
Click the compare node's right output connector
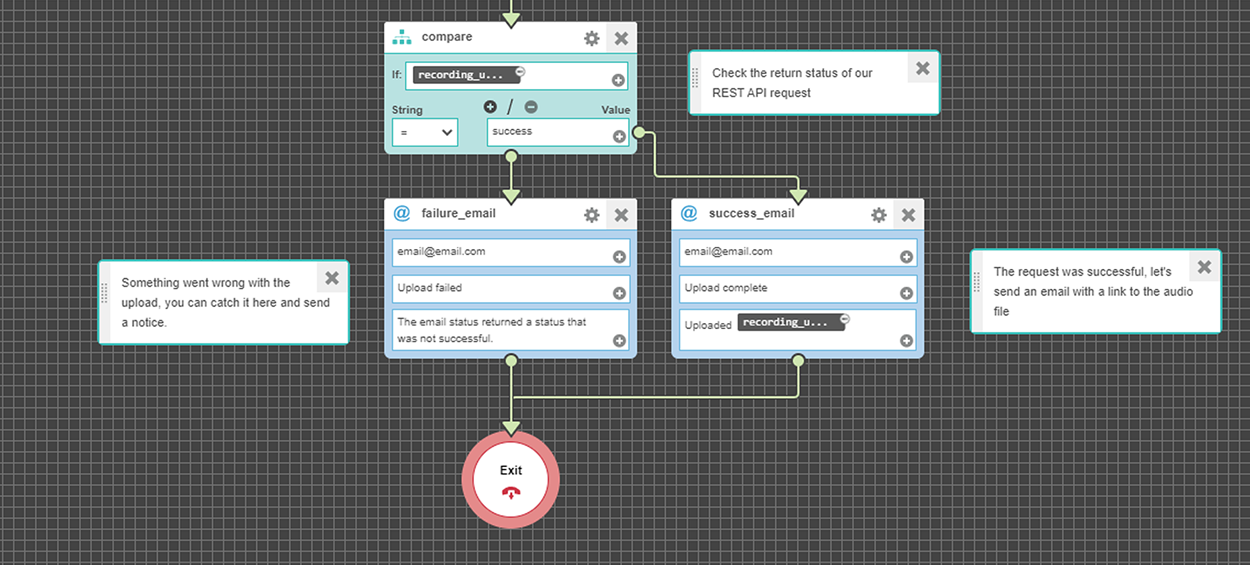pos(639,132)
